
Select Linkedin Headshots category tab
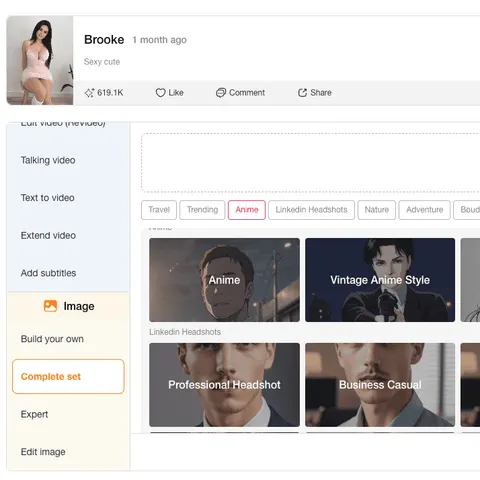tap(312, 210)
